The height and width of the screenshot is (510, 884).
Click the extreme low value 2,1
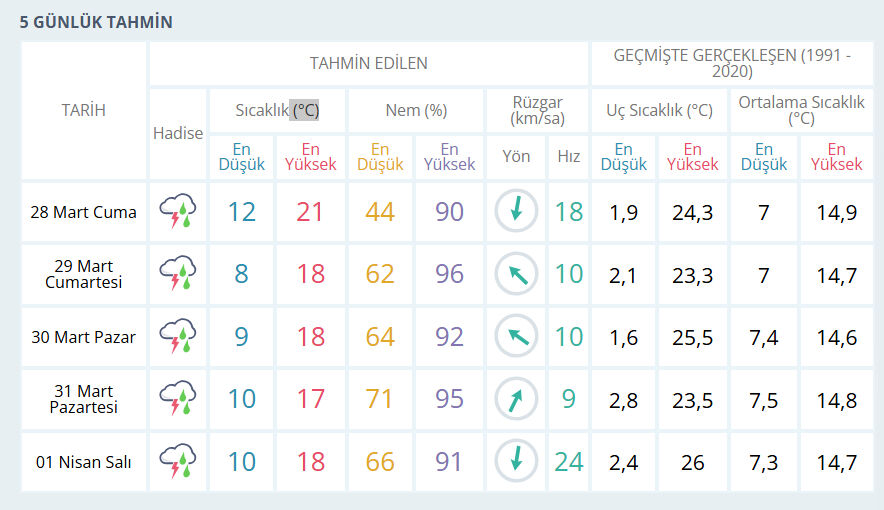coord(623,276)
